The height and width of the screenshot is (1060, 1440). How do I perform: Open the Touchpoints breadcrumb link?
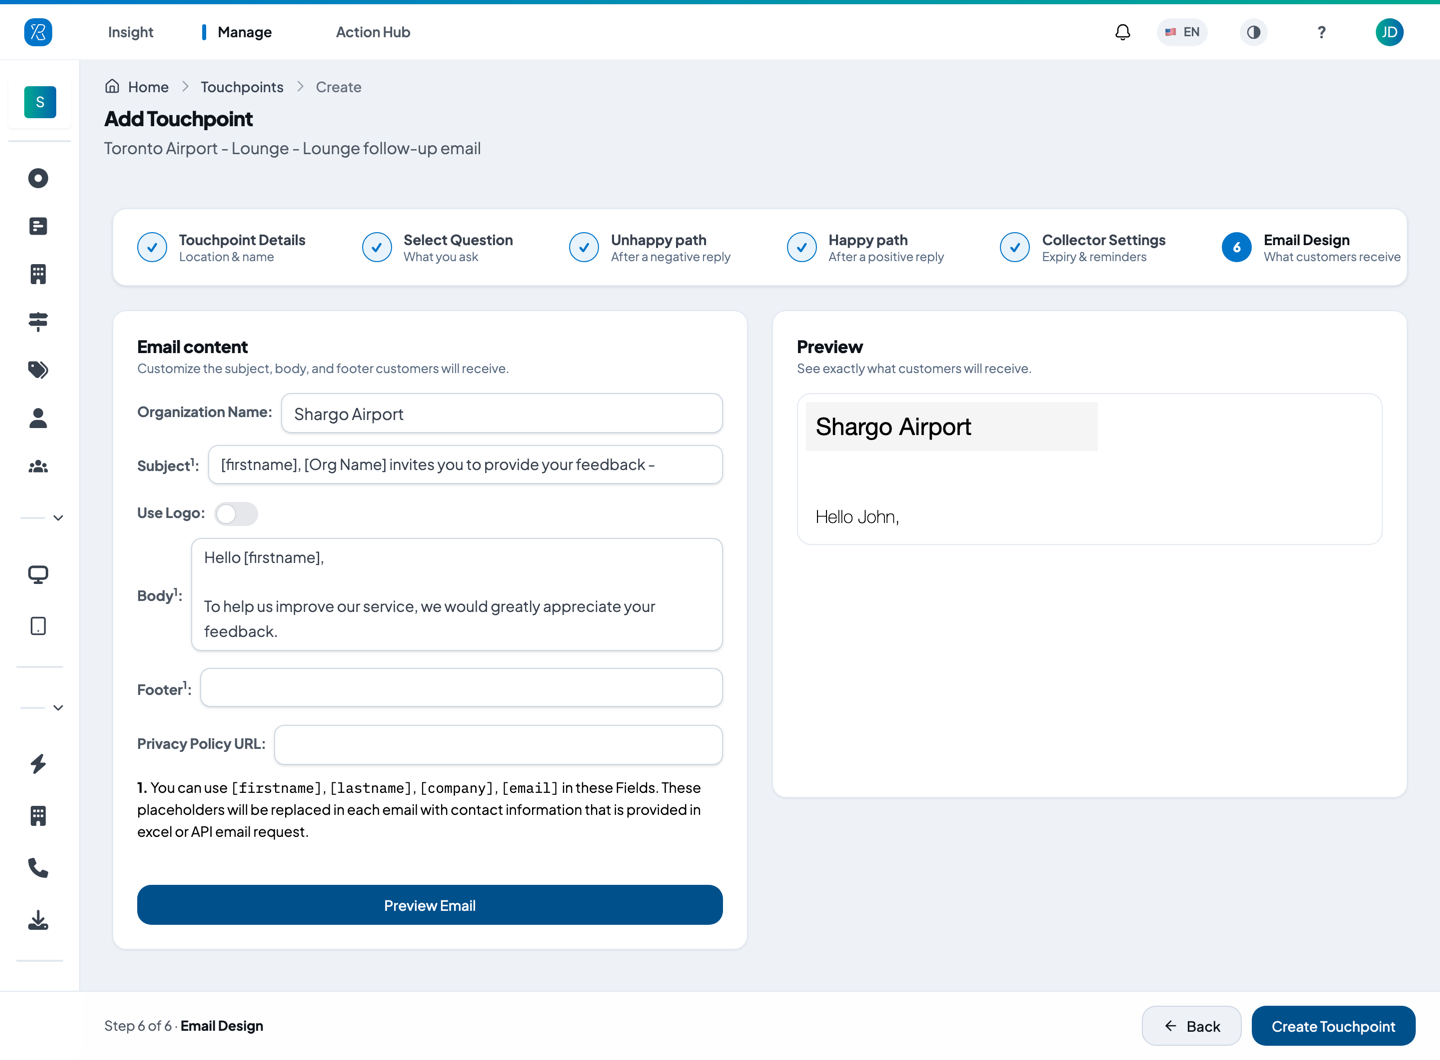pyautogui.click(x=242, y=87)
